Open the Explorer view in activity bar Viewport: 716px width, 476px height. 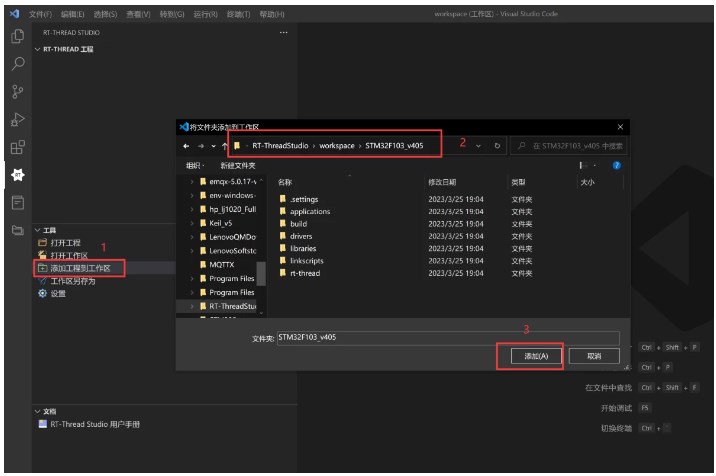point(17,36)
